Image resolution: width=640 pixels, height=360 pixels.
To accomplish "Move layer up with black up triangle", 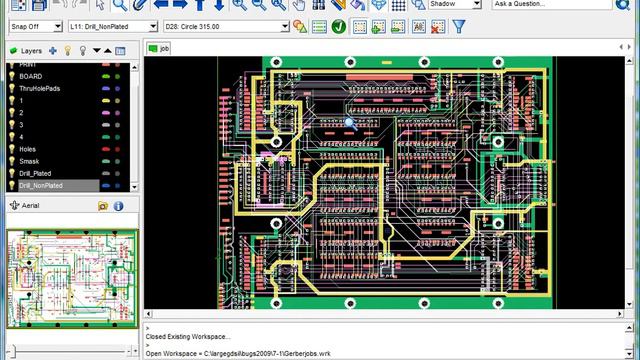I will point(107,51).
